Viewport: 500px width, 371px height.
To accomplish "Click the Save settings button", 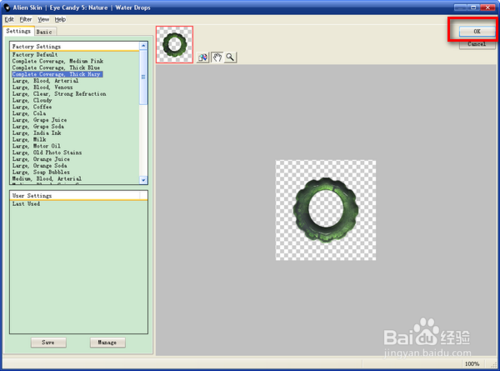I will click(x=48, y=342).
